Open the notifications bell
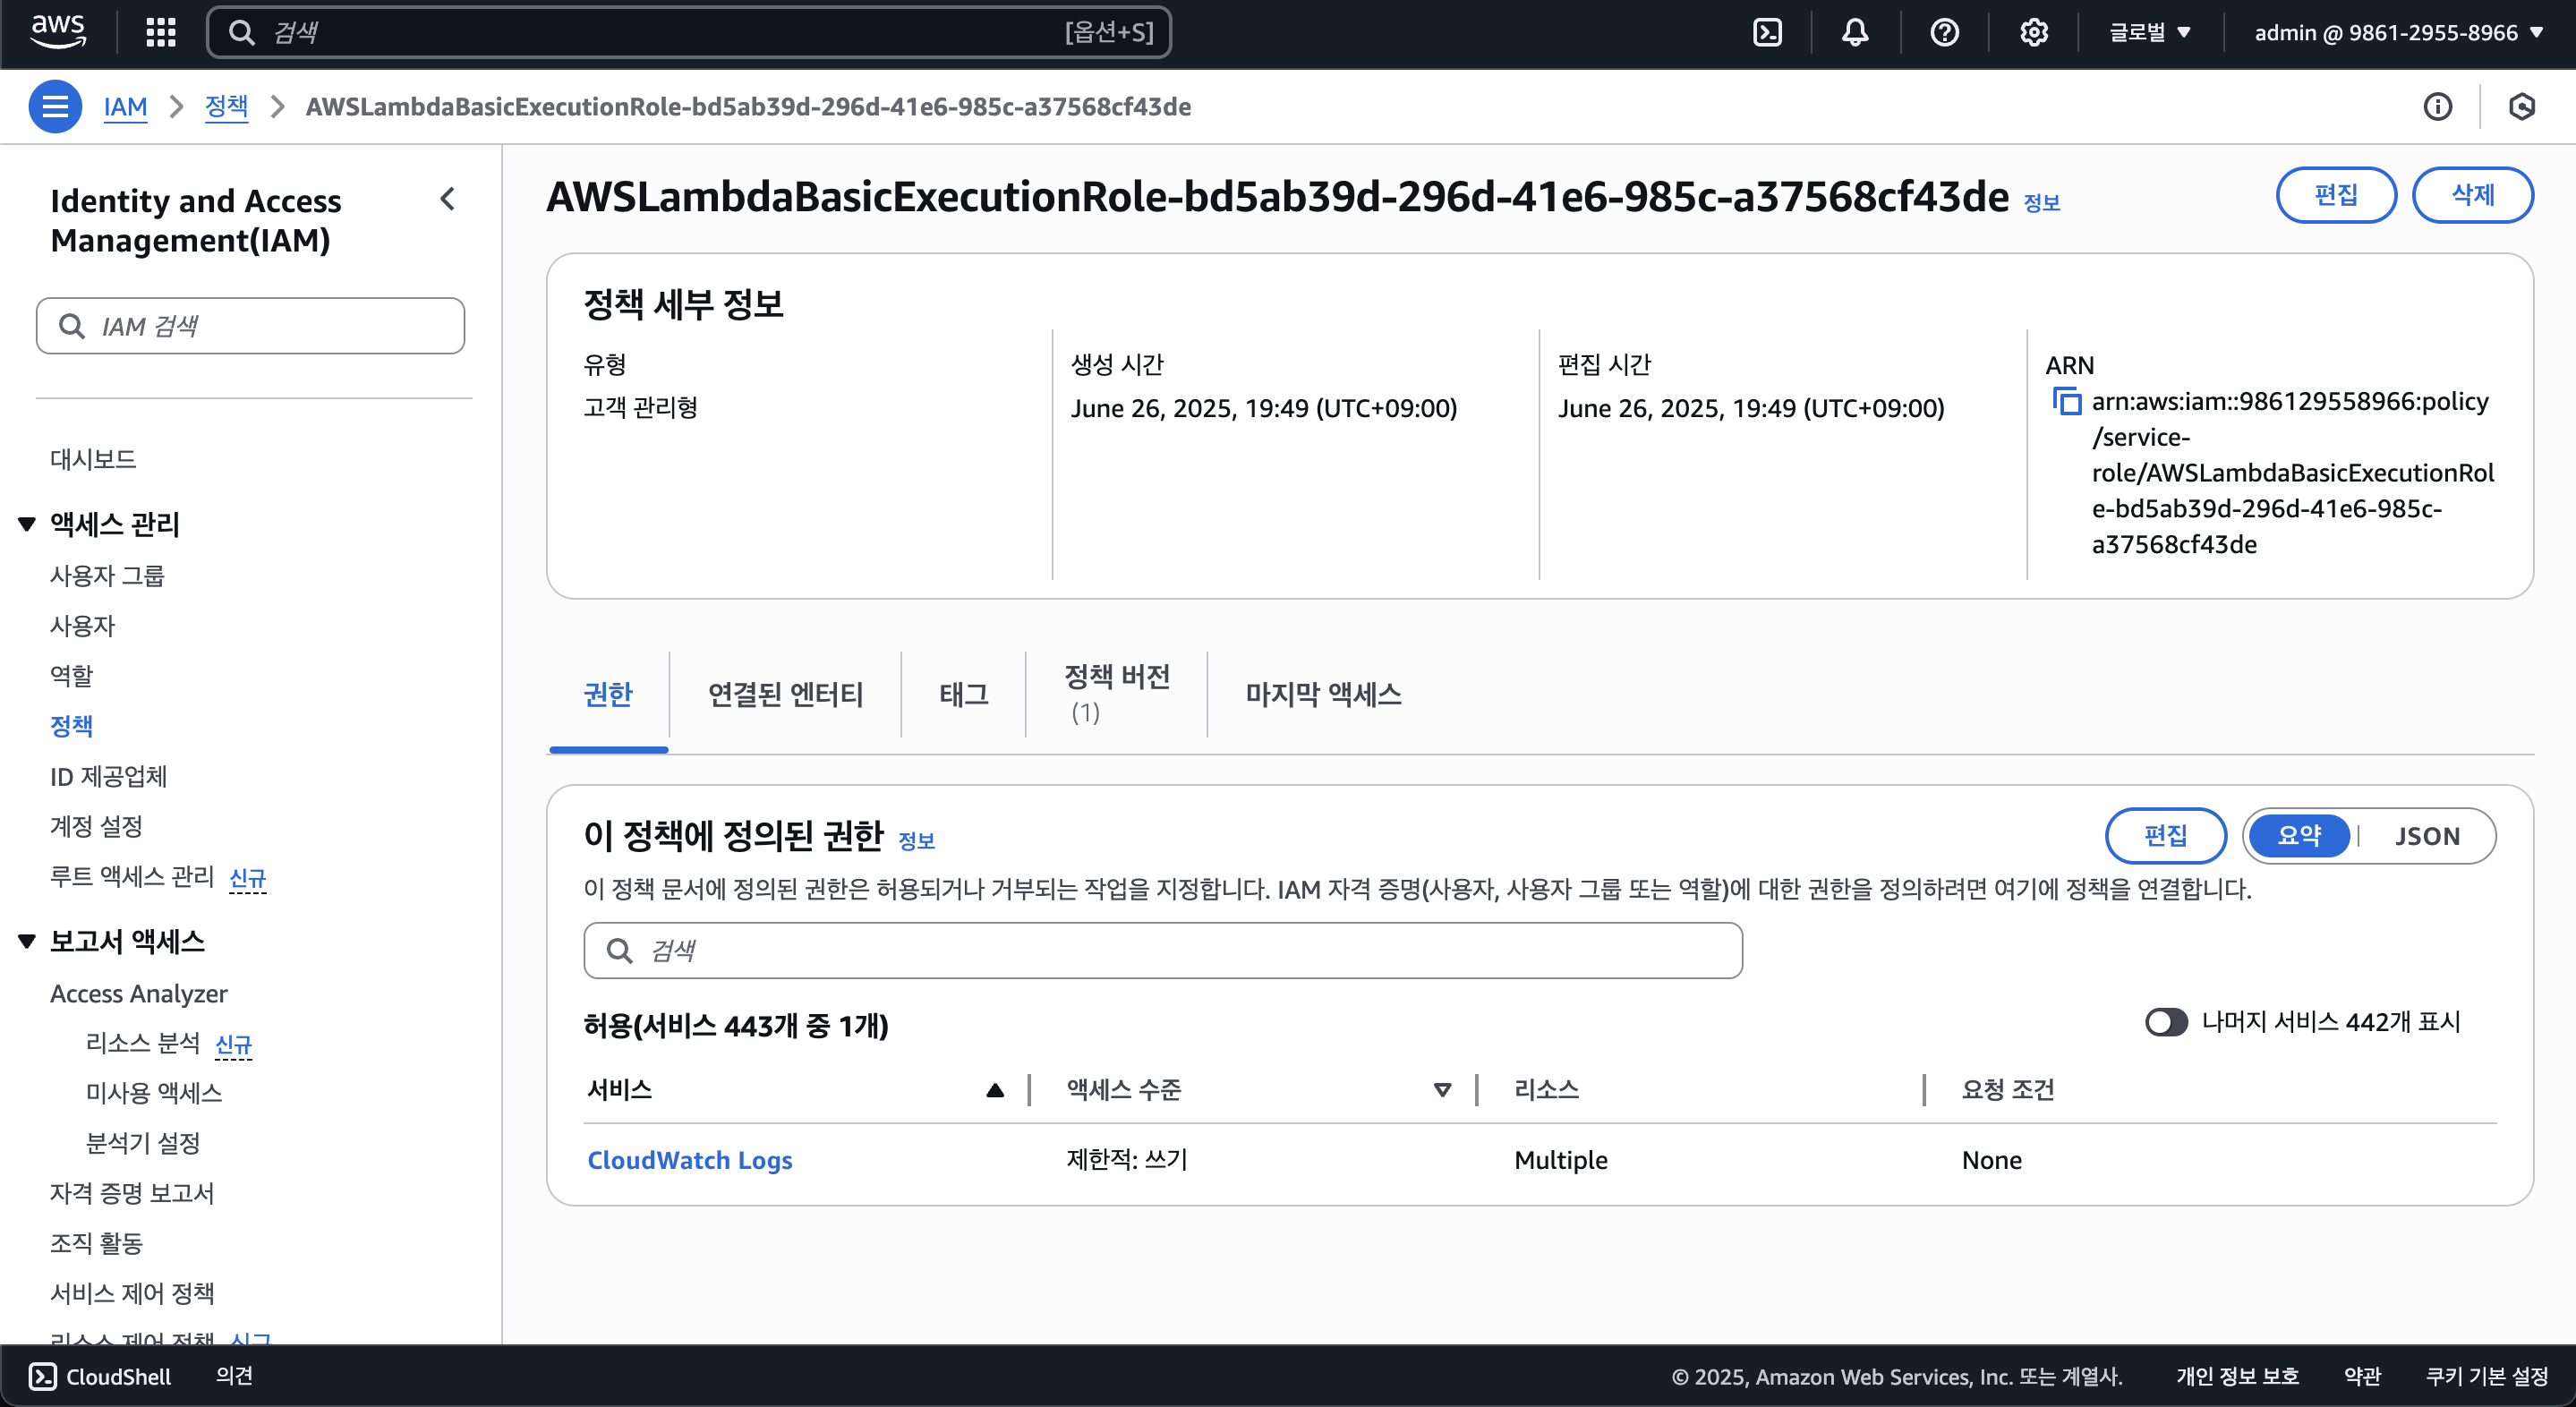The height and width of the screenshot is (1407, 2576). (x=1855, y=32)
